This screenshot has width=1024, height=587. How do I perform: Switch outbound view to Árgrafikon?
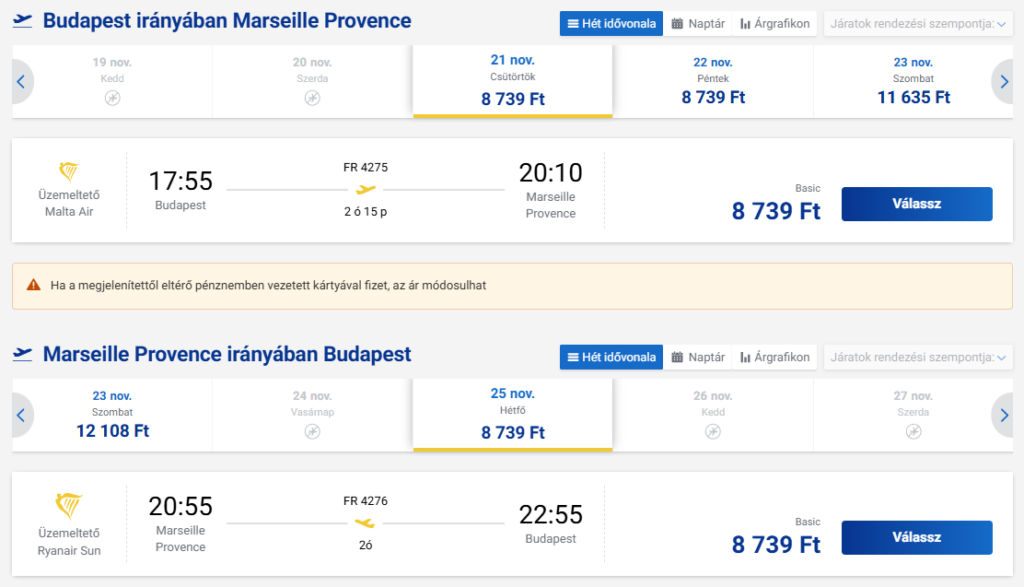775,23
